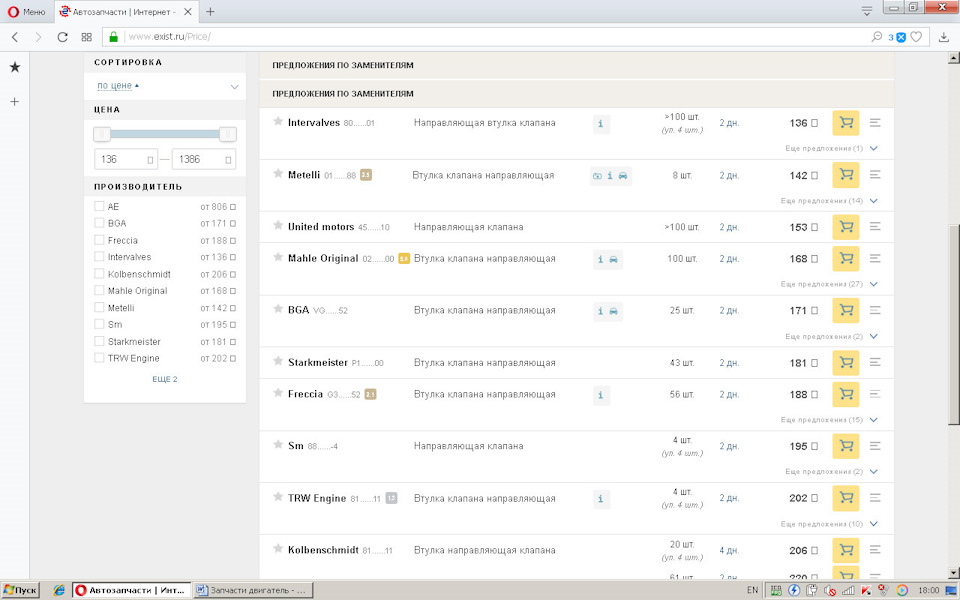The image size is (960, 600).
Task: Expand more Mahle Original offers (27)
Action: [829, 284]
